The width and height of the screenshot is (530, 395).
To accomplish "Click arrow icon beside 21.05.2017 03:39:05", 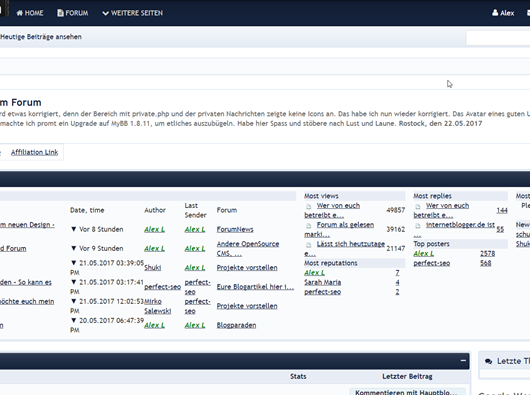I will coord(74,263).
